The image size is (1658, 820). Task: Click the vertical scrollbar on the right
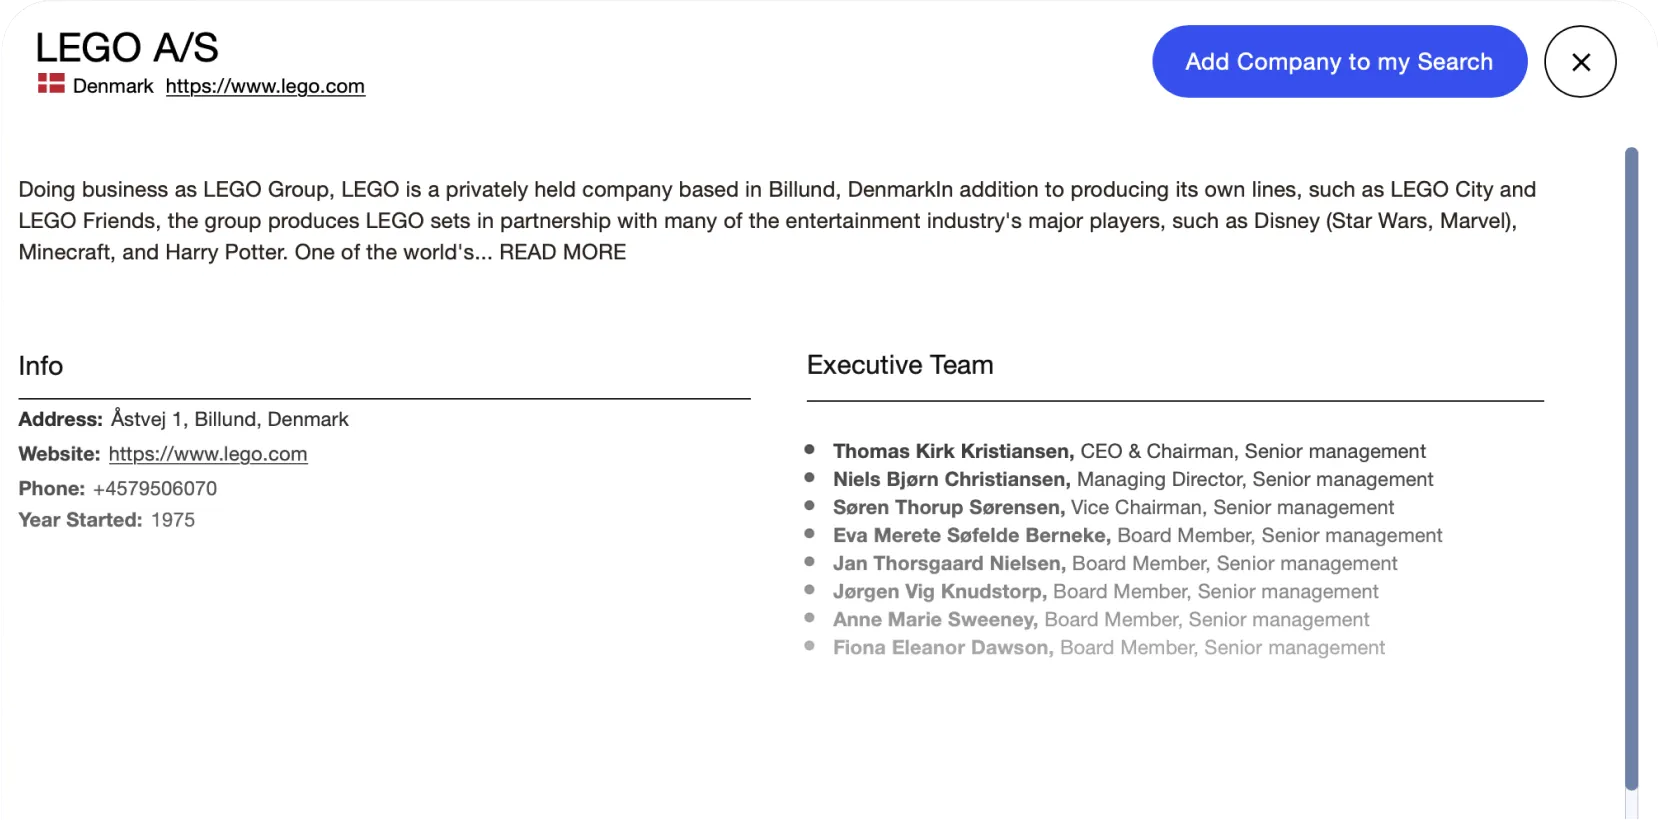pyautogui.click(x=1631, y=470)
